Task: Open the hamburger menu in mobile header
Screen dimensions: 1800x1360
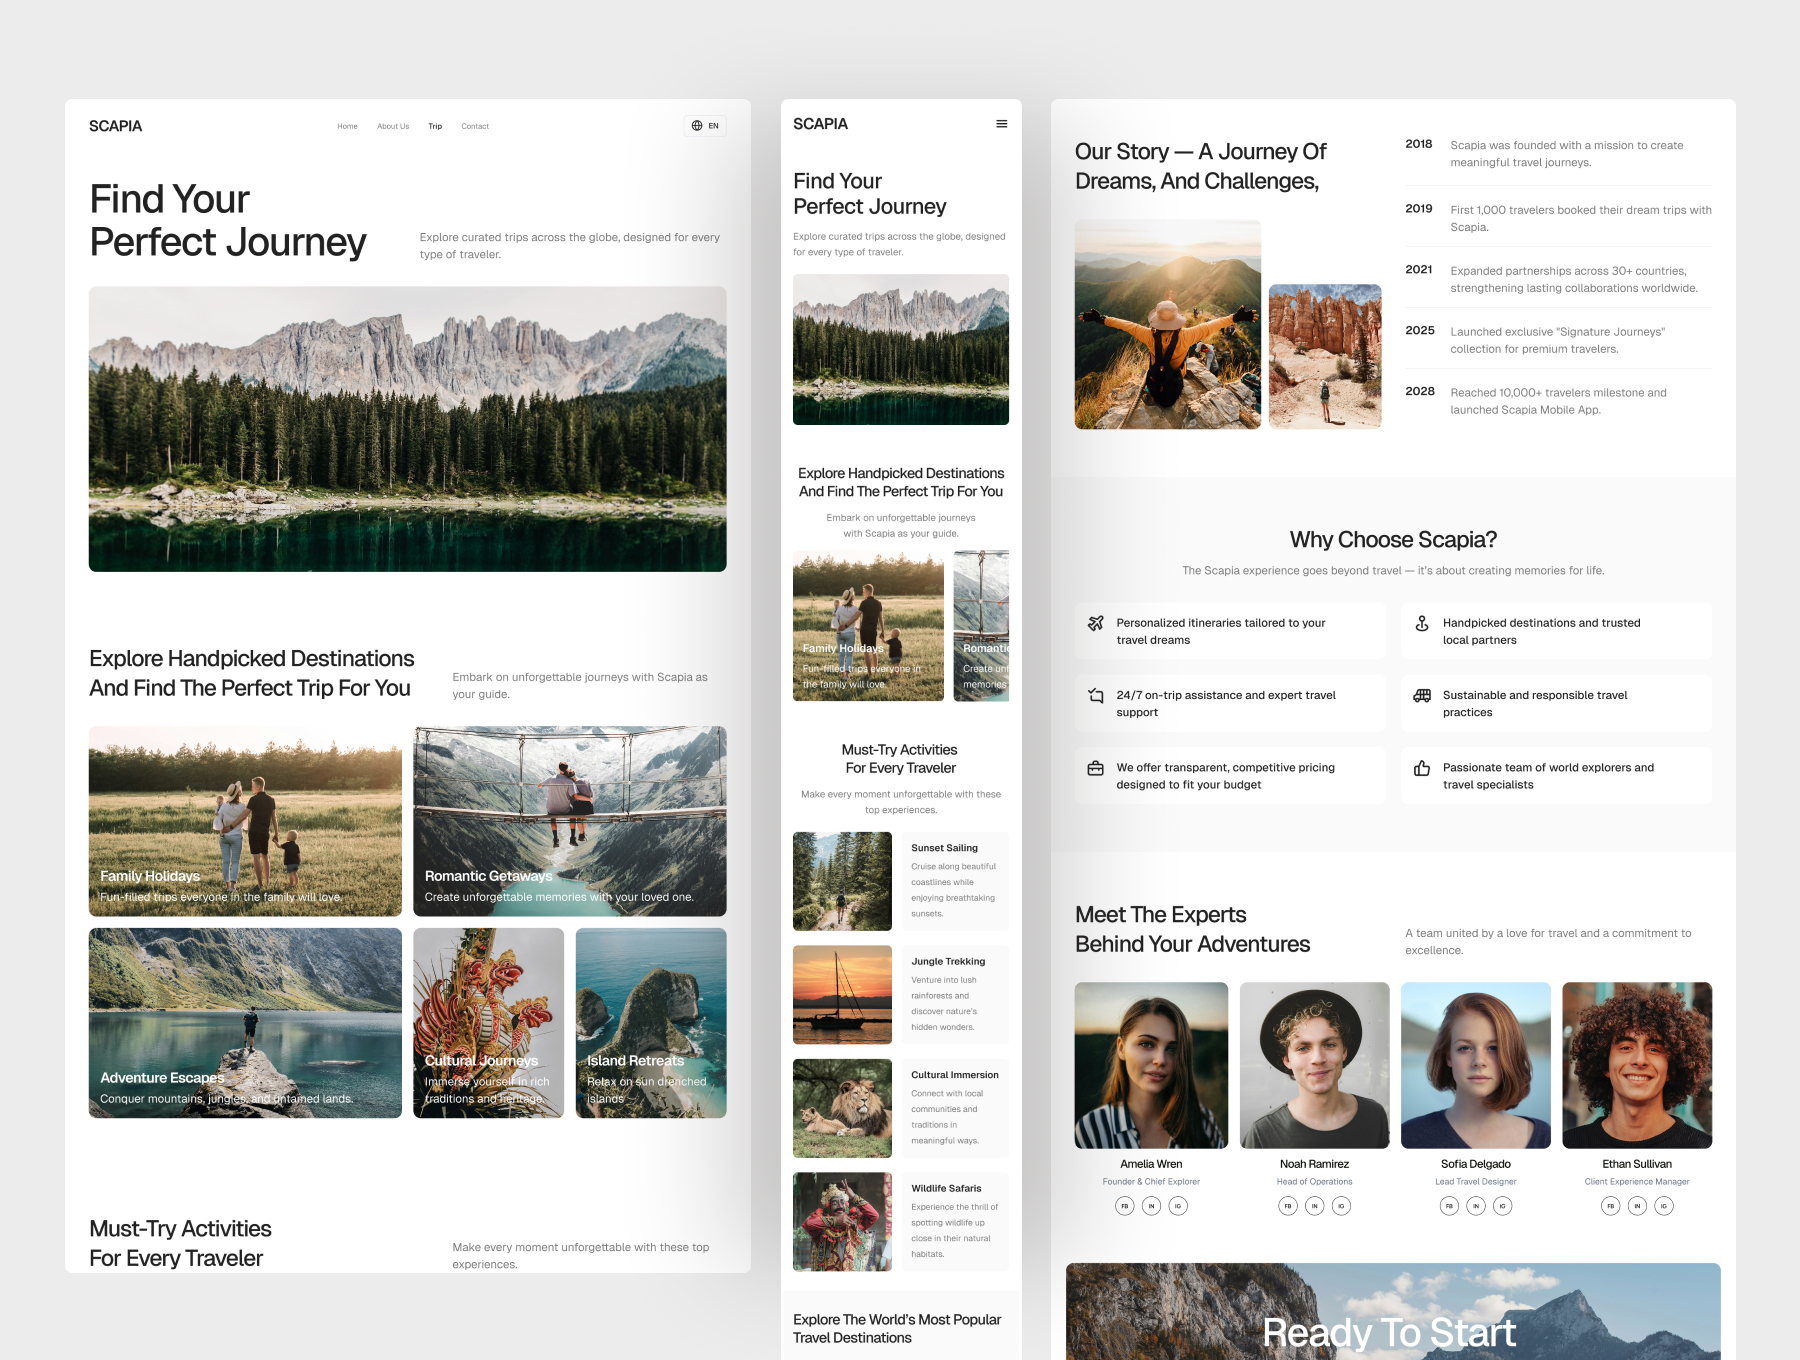Action: [1001, 124]
